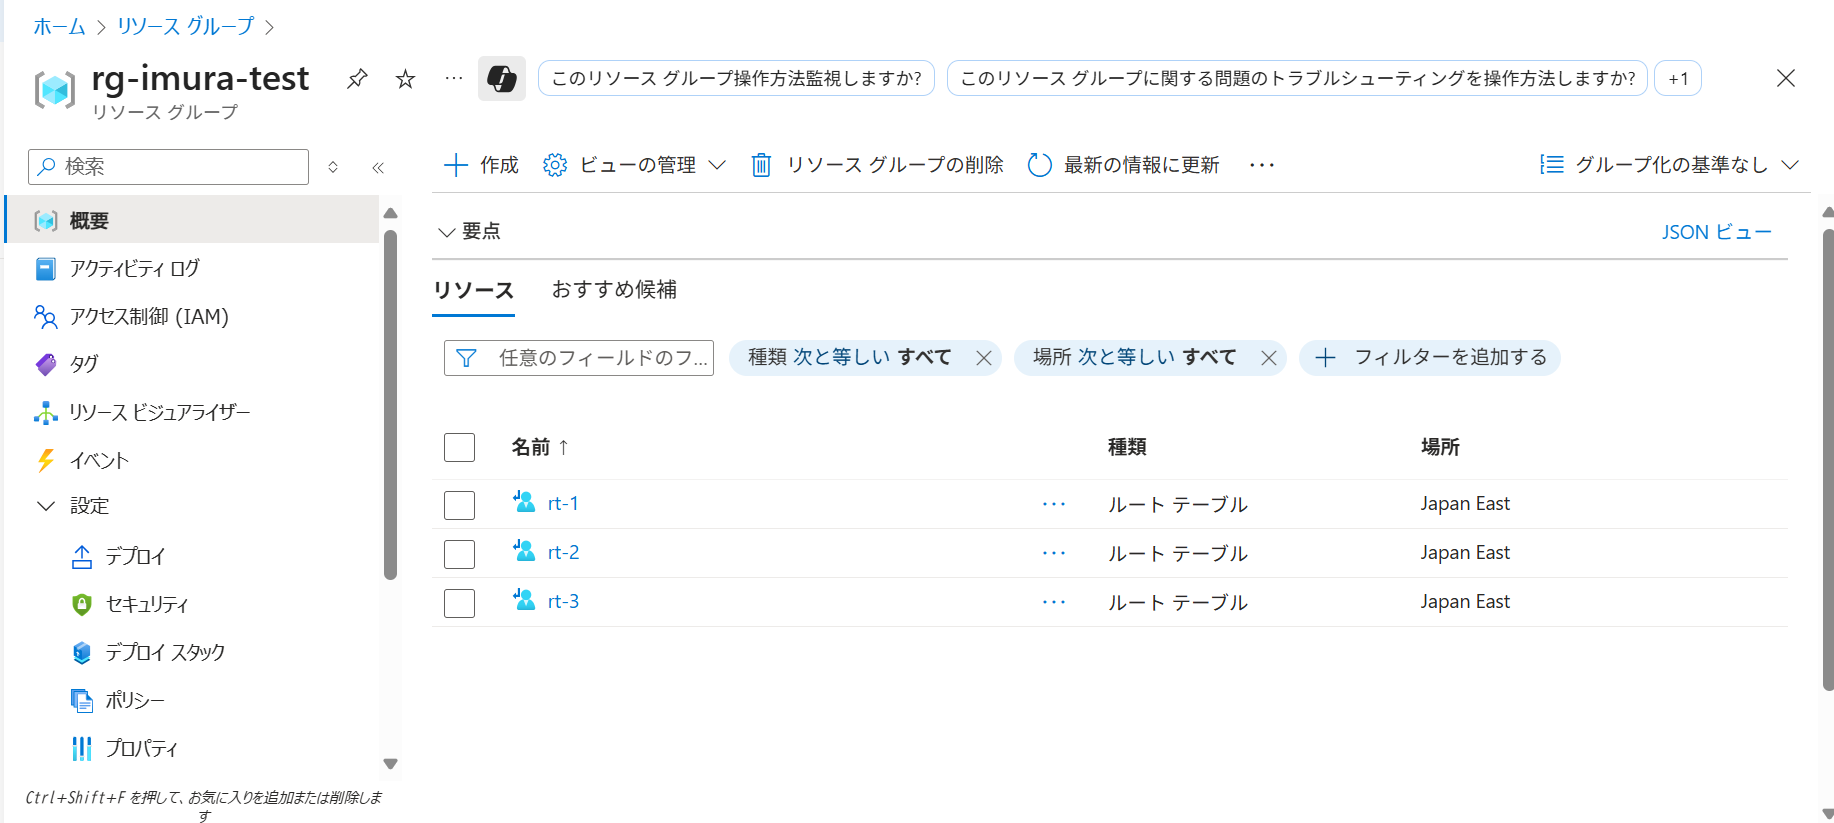Open グループ化の基準なし dropdown
The image size is (1834, 823).
click(x=1669, y=165)
